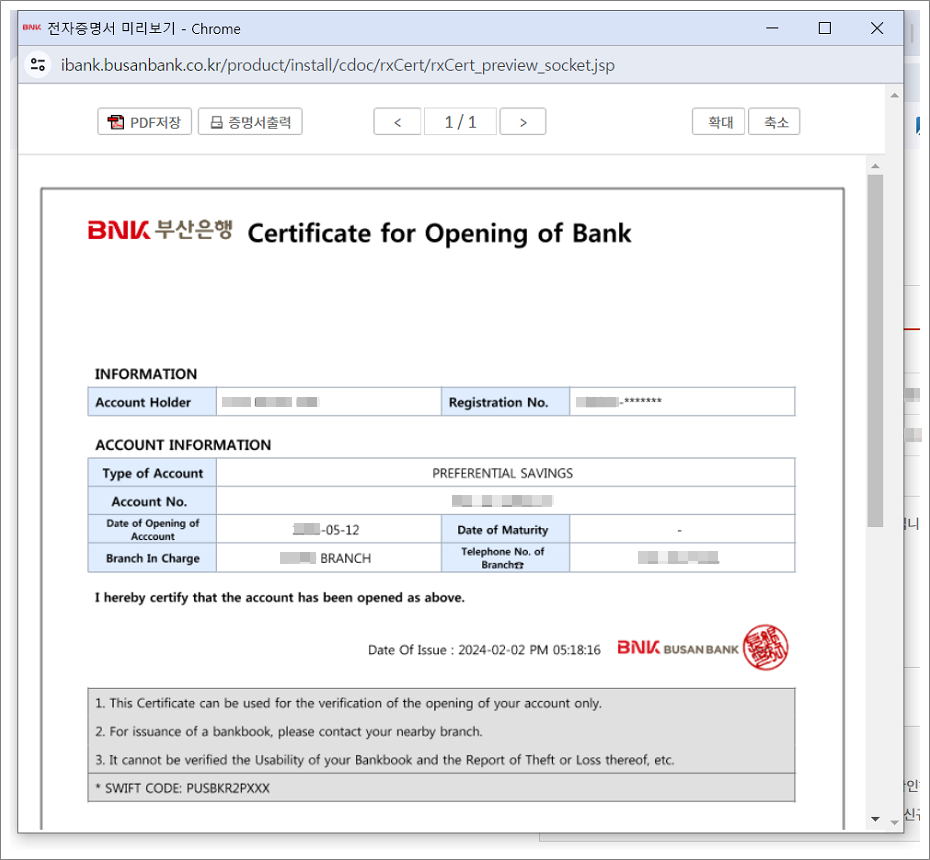Click the document viewer scrollbar thumb
The width and height of the screenshot is (930, 860).
[x=875, y=350]
